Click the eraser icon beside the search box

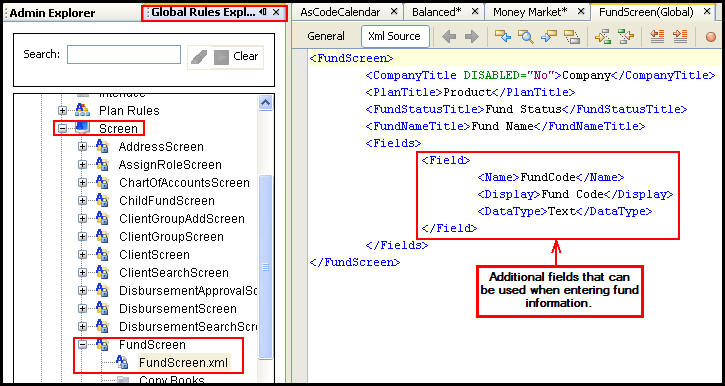pyautogui.click(x=199, y=57)
